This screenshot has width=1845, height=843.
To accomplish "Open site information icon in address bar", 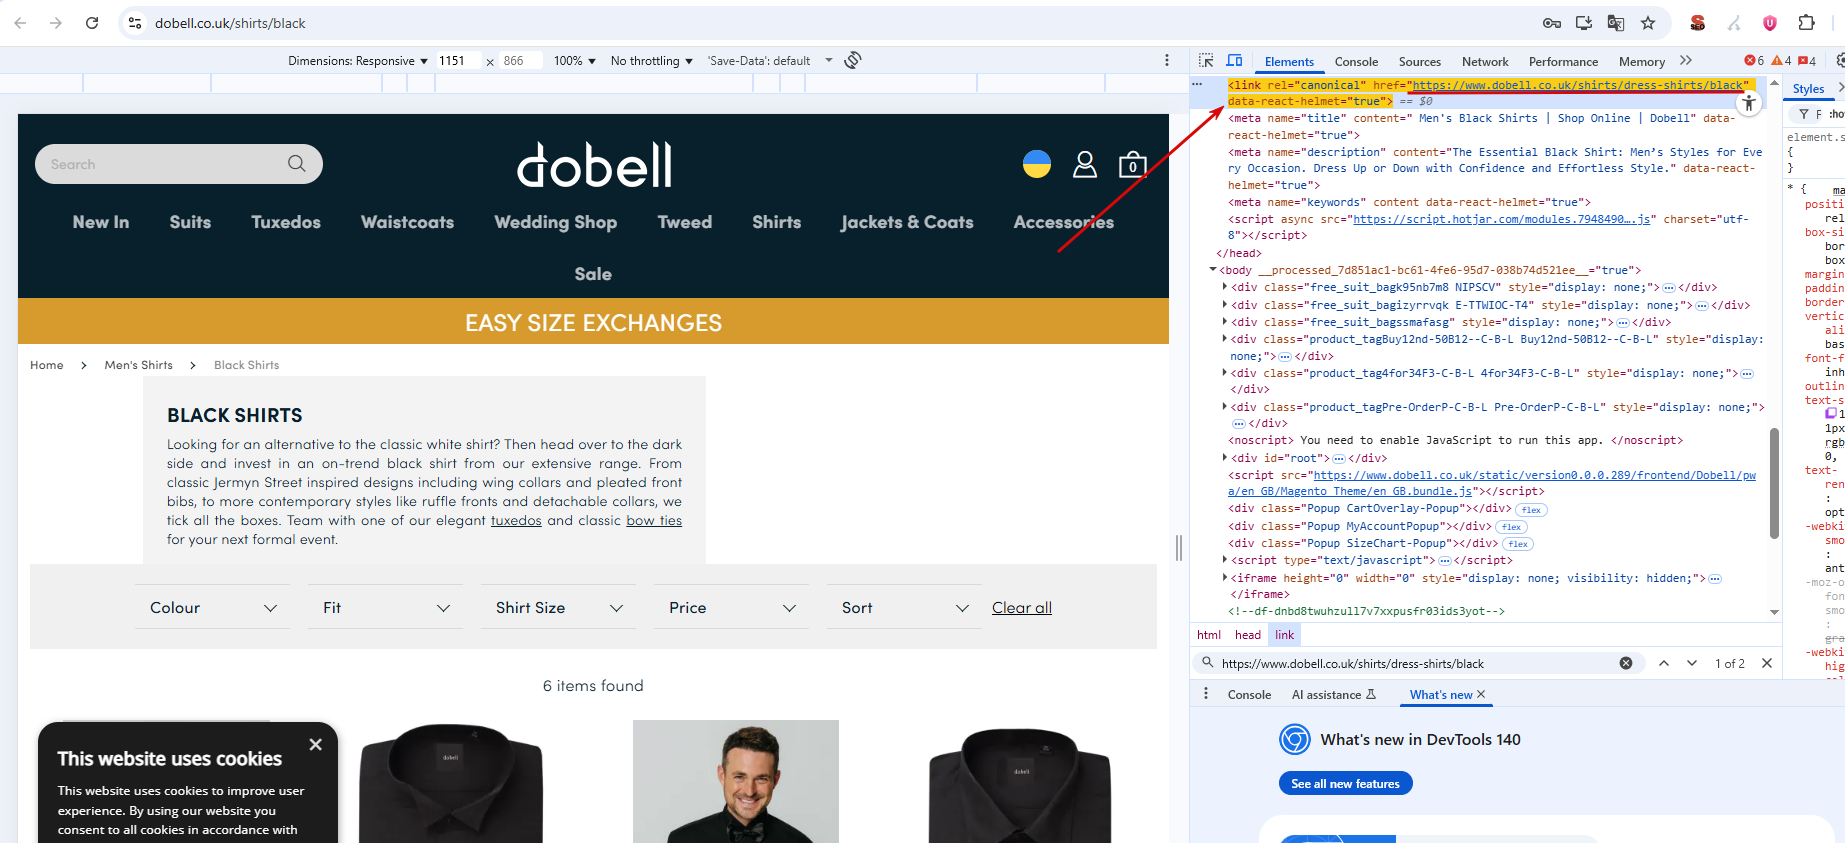I will [x=135, y=23].
